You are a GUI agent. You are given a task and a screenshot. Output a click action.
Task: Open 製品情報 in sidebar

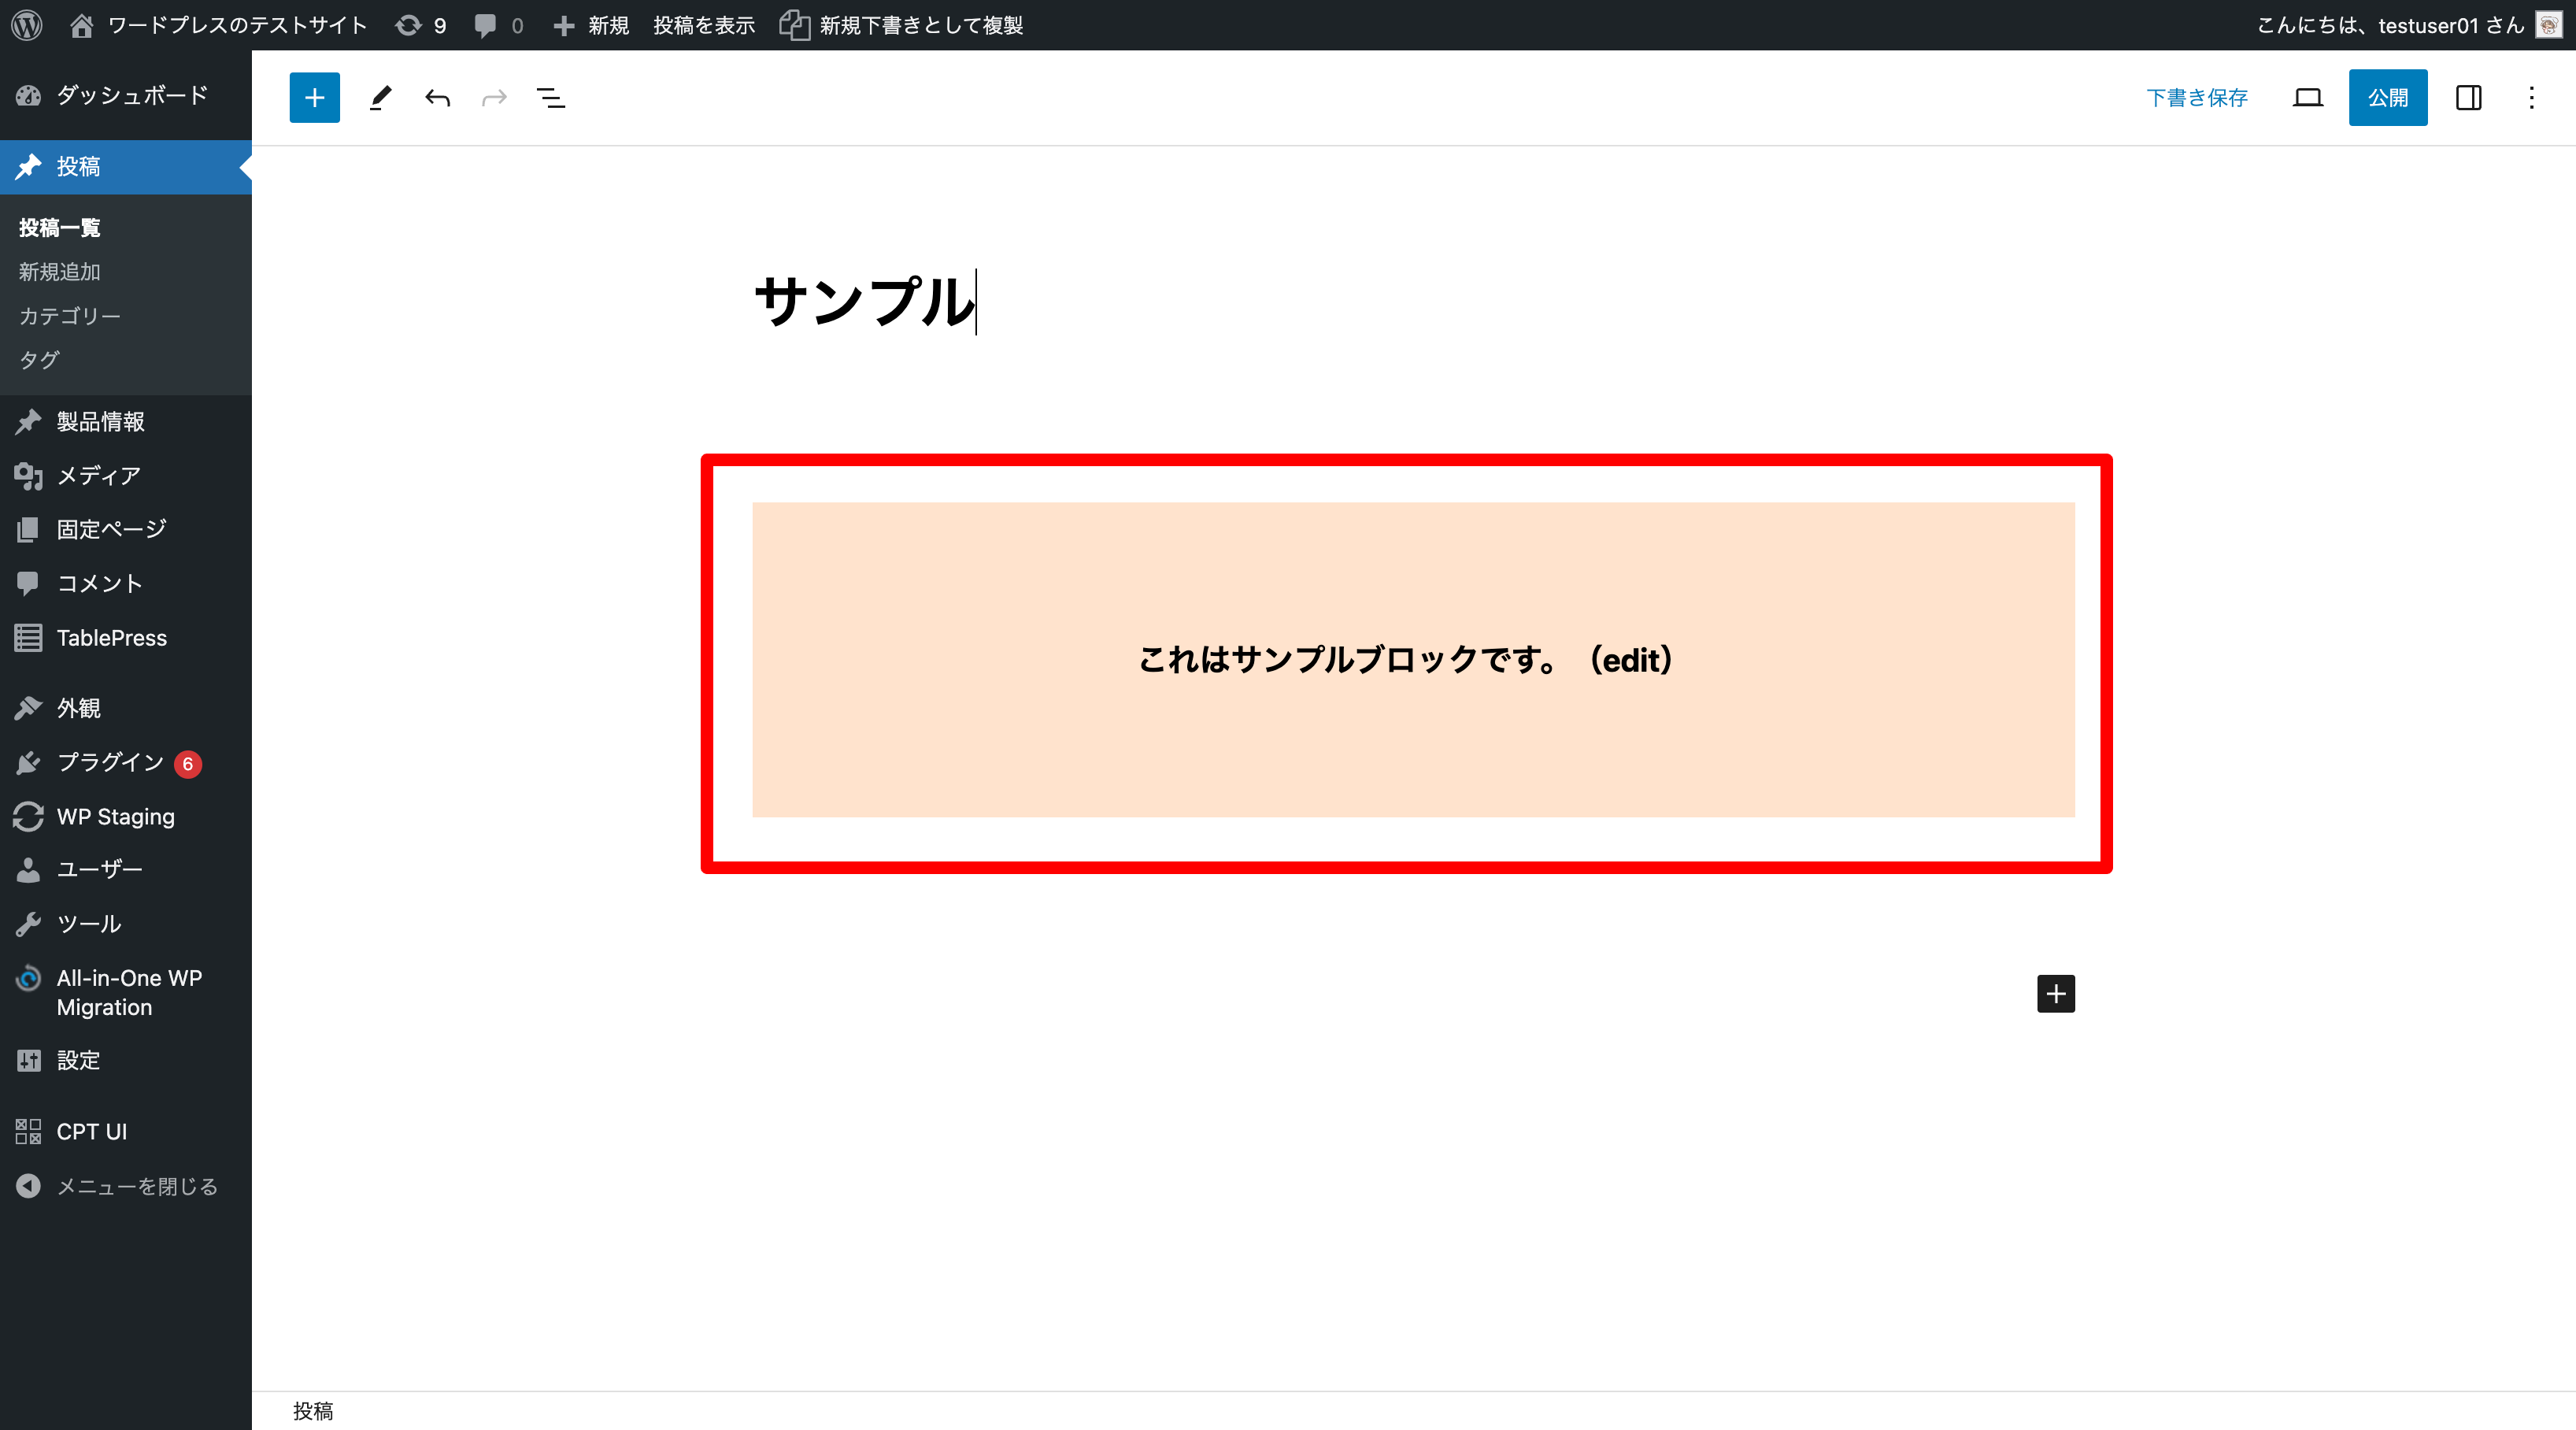coord(126,422)
